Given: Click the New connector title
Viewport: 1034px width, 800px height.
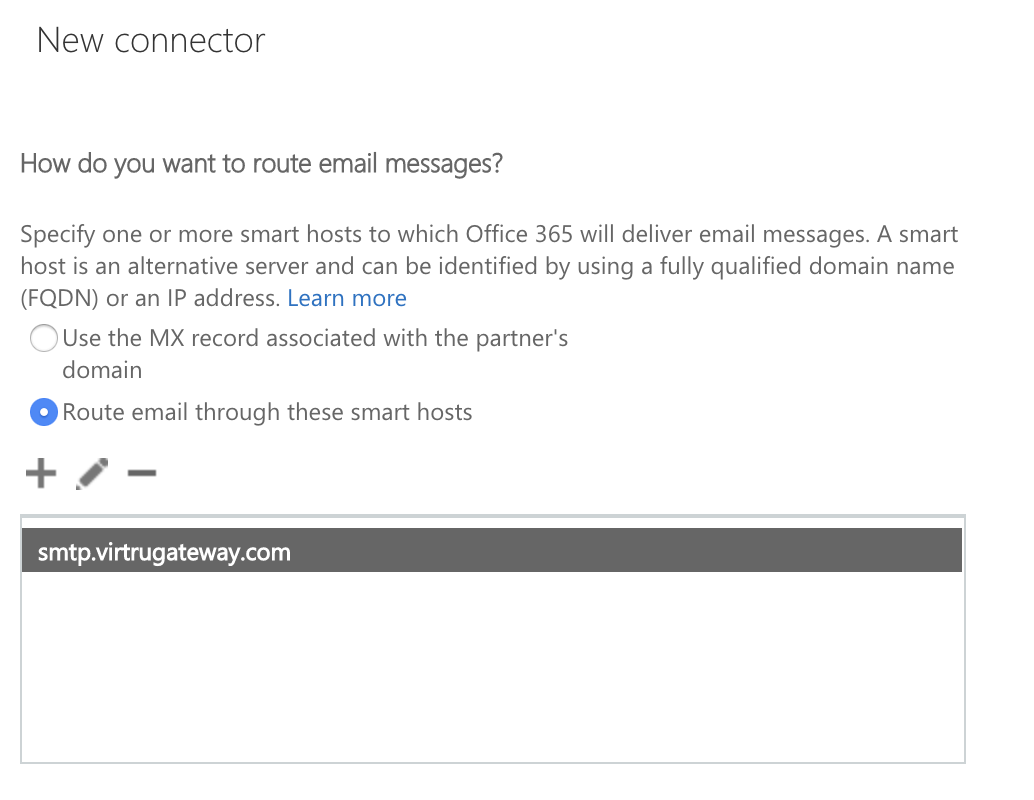Looking at the screenshot, I should [x=150, y=40].
